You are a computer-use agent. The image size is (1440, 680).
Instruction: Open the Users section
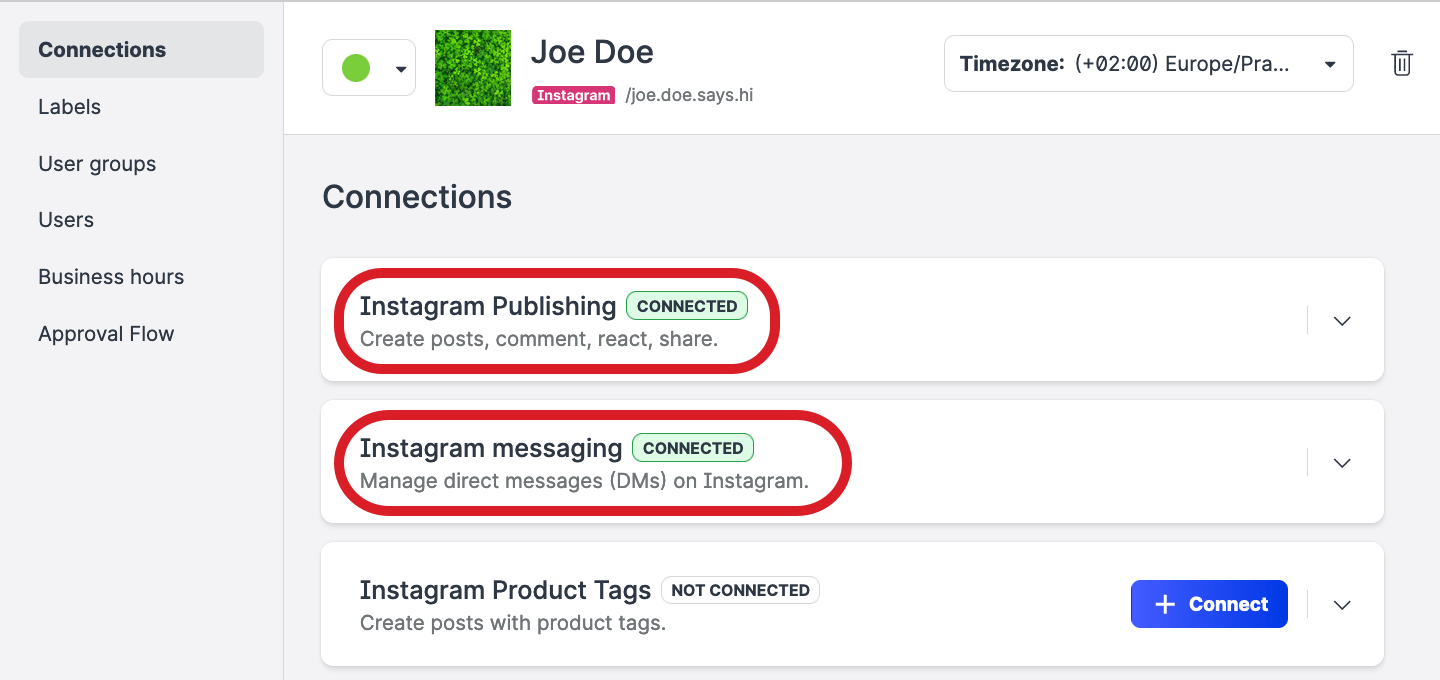66,220
